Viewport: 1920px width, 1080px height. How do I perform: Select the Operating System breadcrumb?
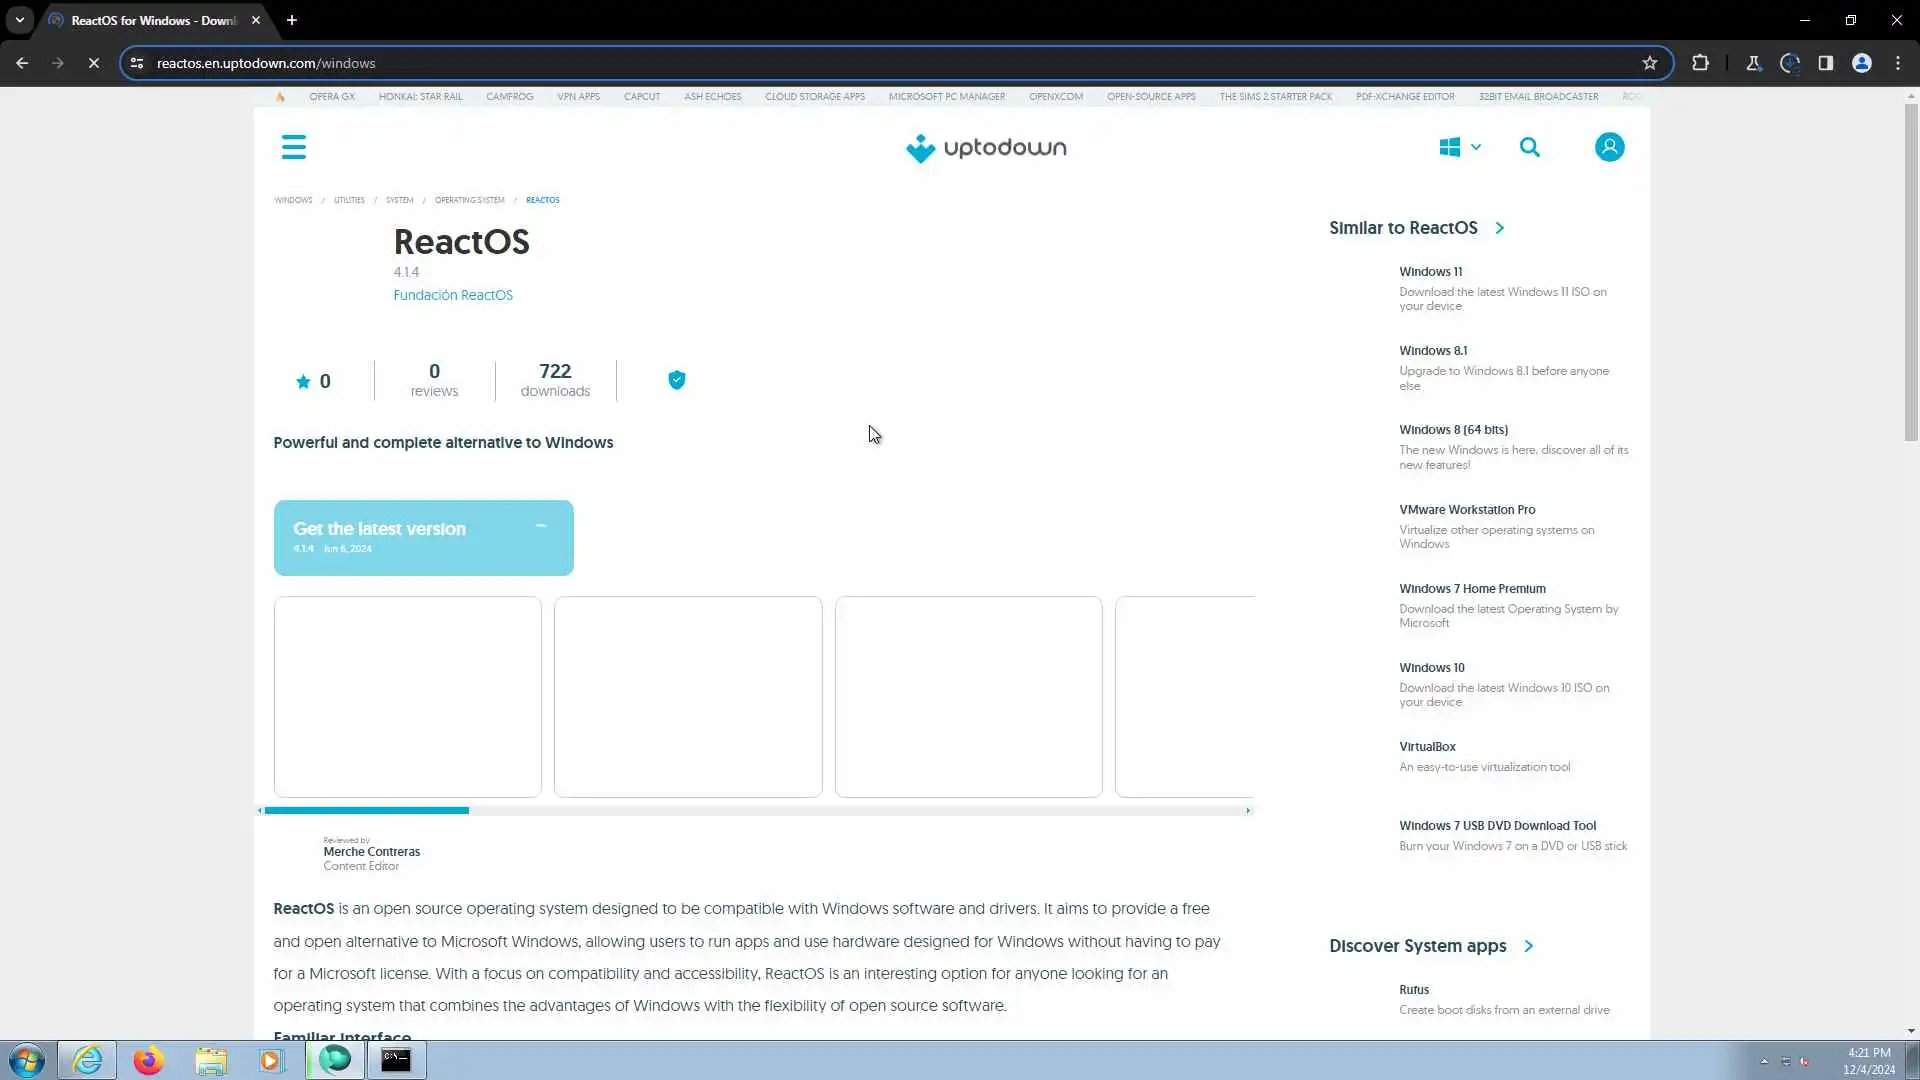[469, 200]
